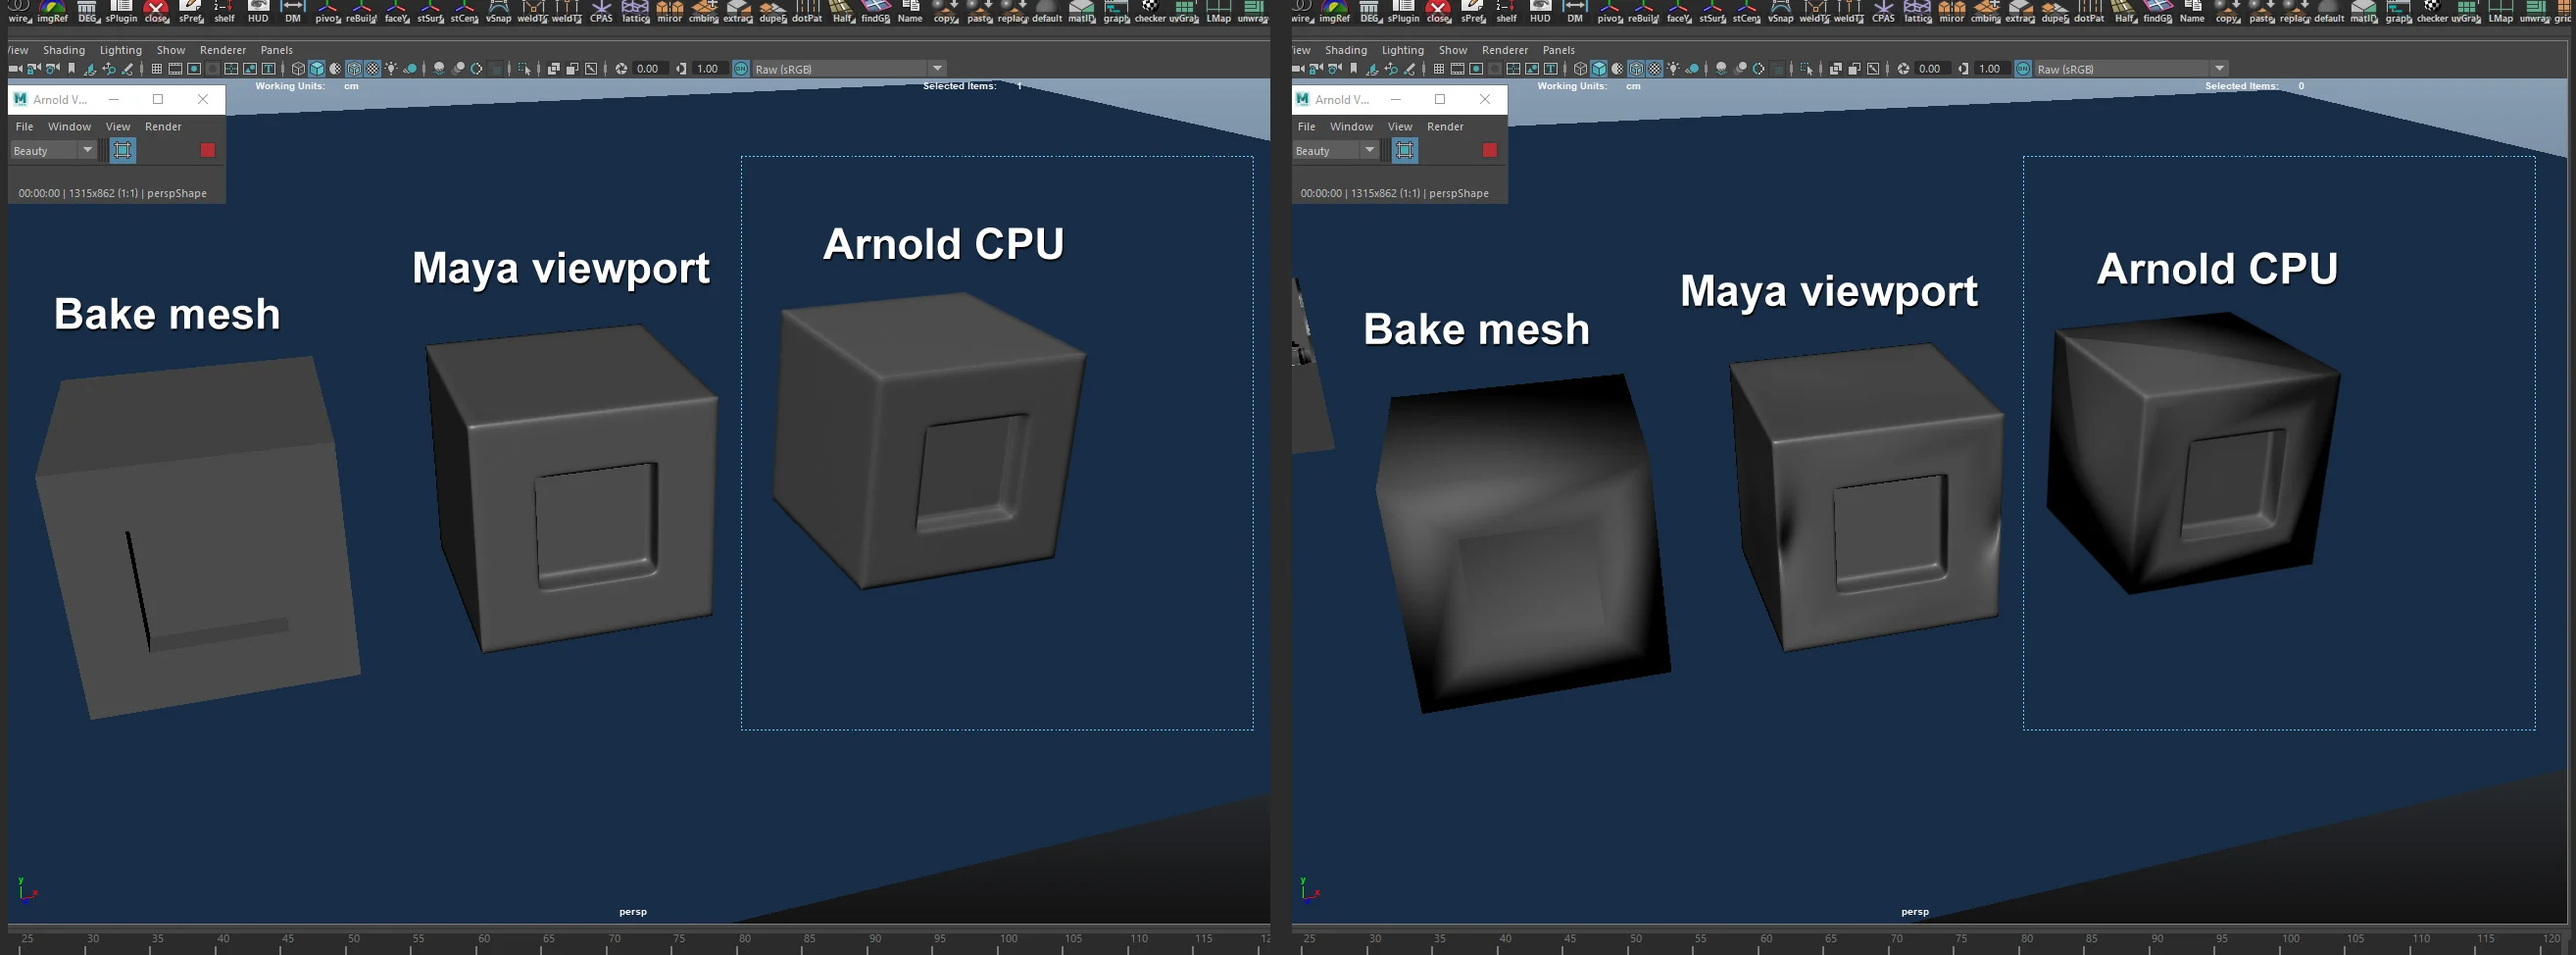Open View menu in right Arnold window

[1400, 127]
